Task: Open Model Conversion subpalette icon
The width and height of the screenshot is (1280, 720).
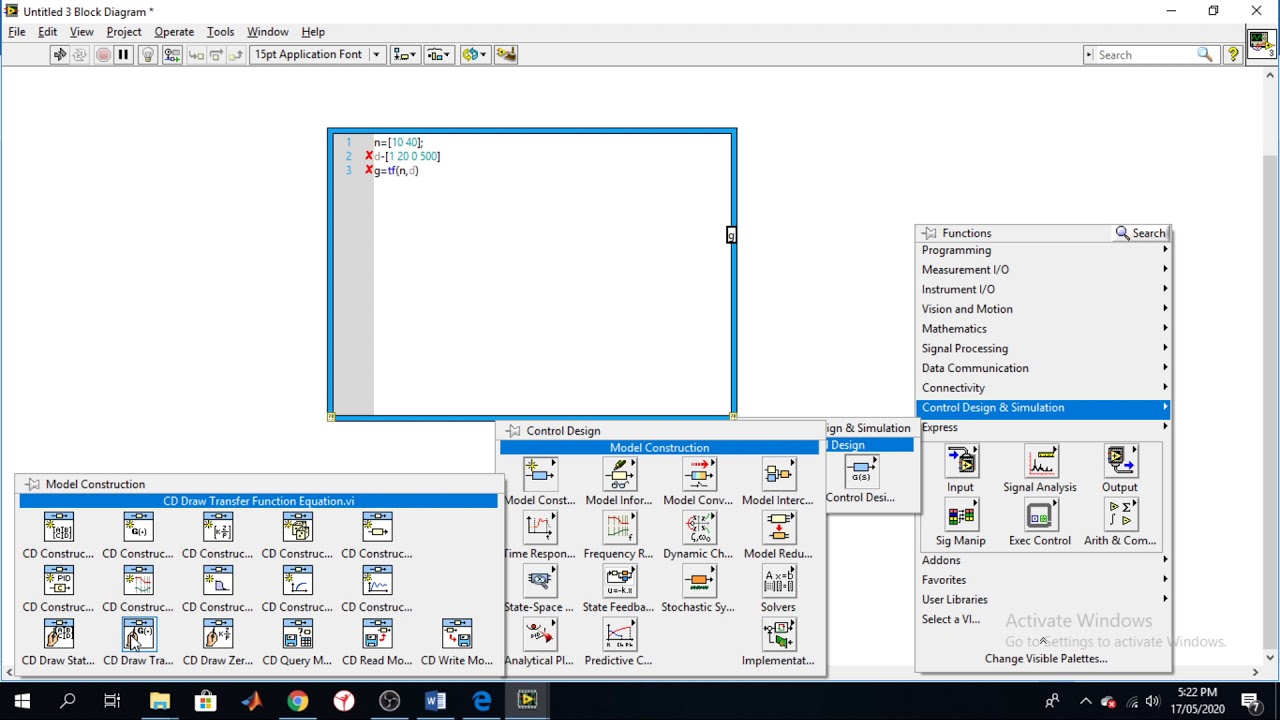Action: pyautogui.click(x=698, y=474)
